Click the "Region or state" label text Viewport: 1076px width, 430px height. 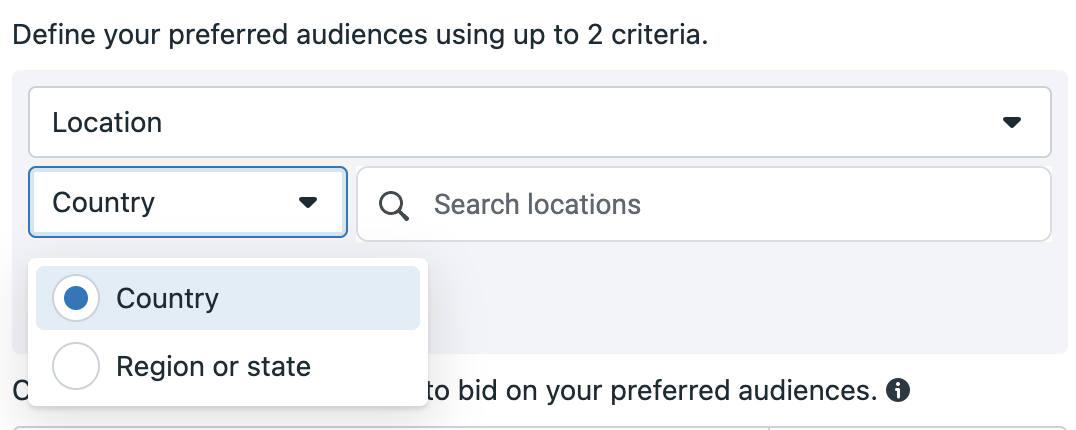[213, 366]
